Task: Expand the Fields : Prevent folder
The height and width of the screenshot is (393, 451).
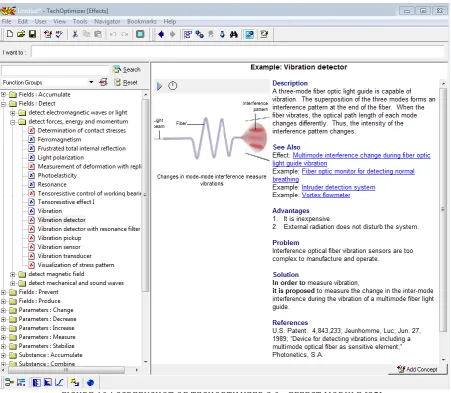Action: [4, 292]
